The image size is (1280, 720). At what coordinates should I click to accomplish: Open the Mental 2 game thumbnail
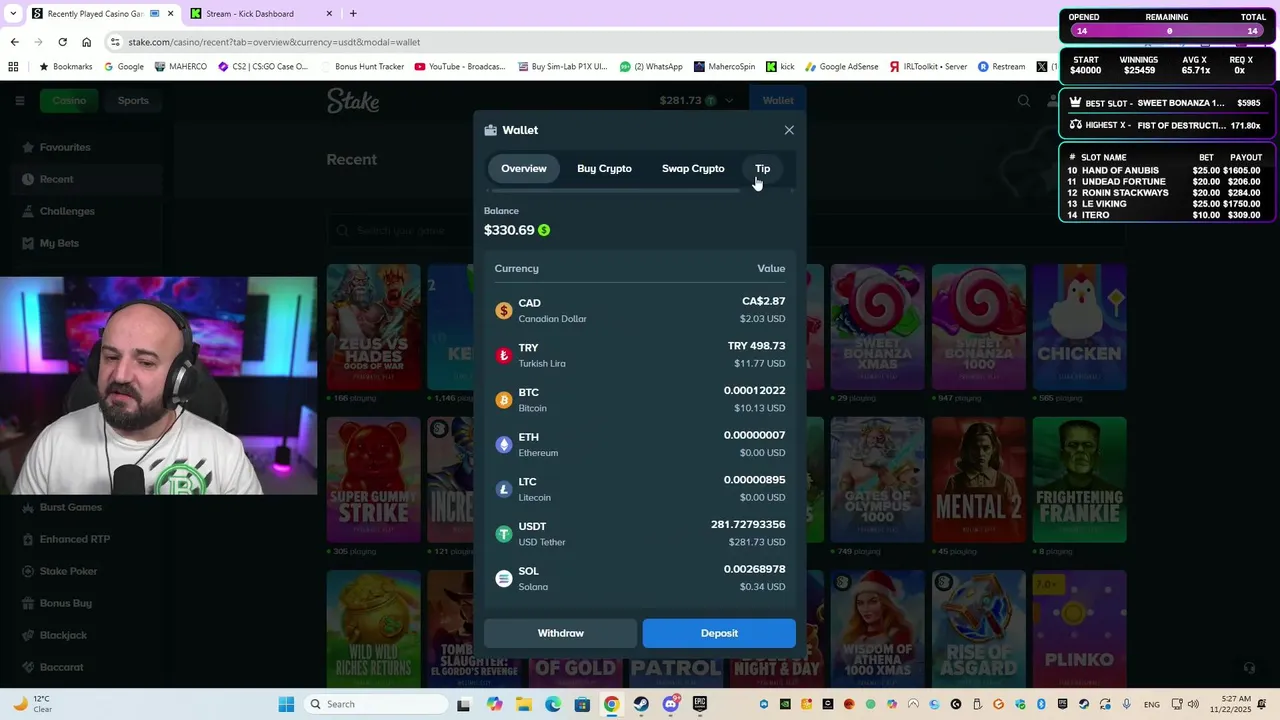[978, 480]
